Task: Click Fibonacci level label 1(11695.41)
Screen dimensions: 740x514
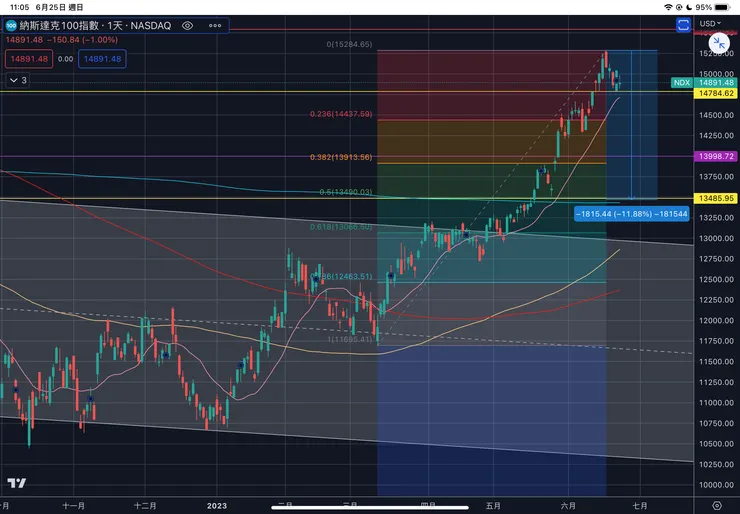Action: 350,339
